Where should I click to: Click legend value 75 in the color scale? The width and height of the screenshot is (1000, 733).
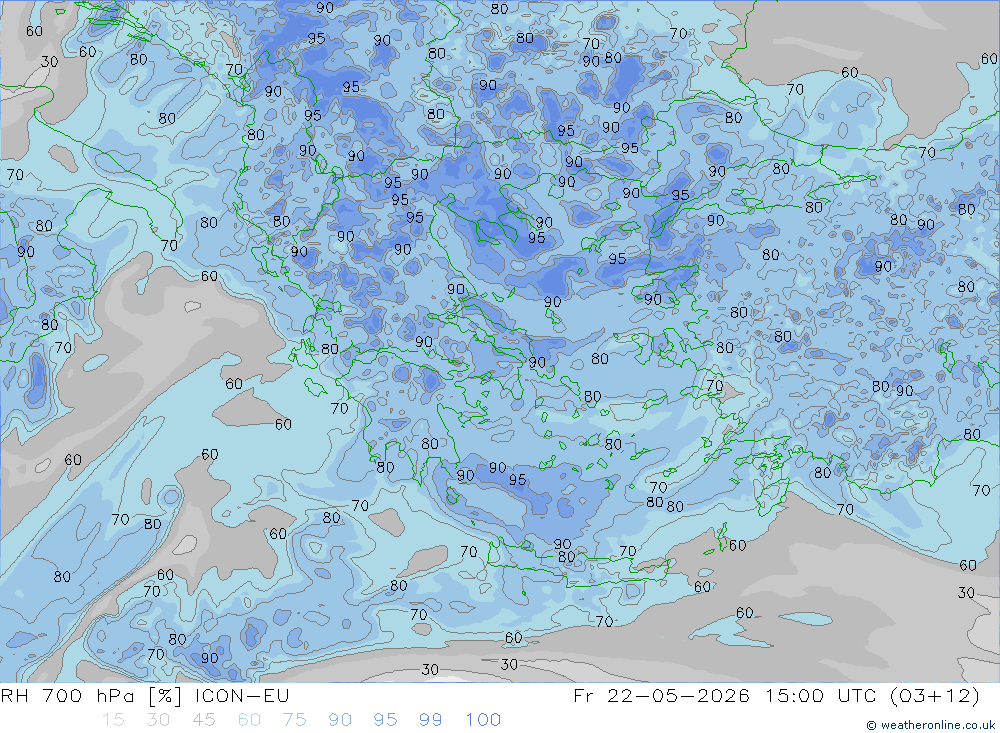click(295, 720)
